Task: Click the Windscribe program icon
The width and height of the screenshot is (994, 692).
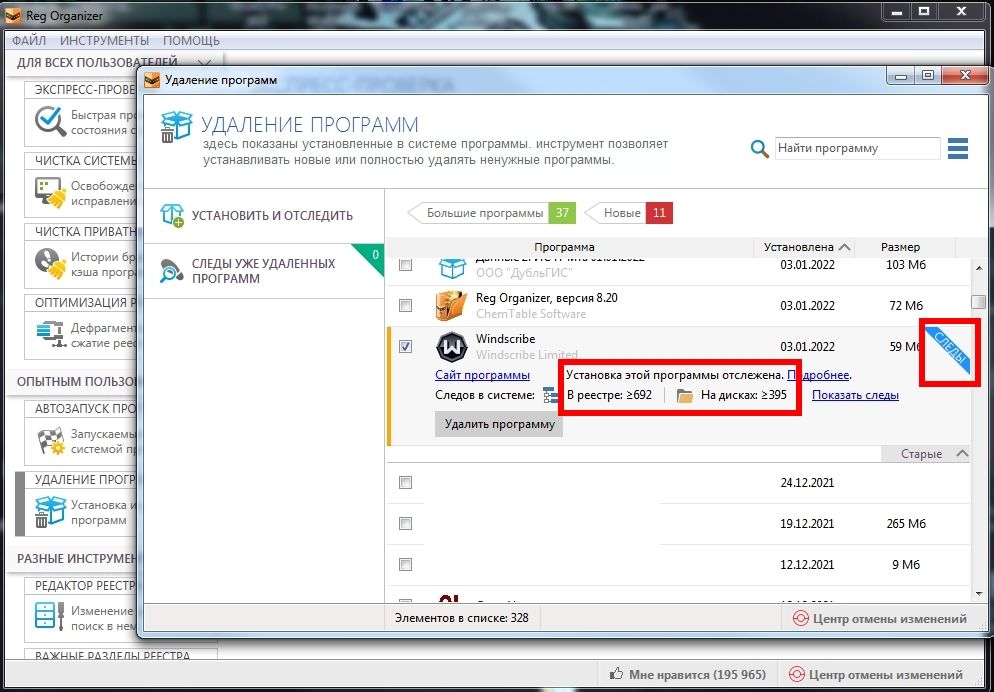Action: (452, 347)
